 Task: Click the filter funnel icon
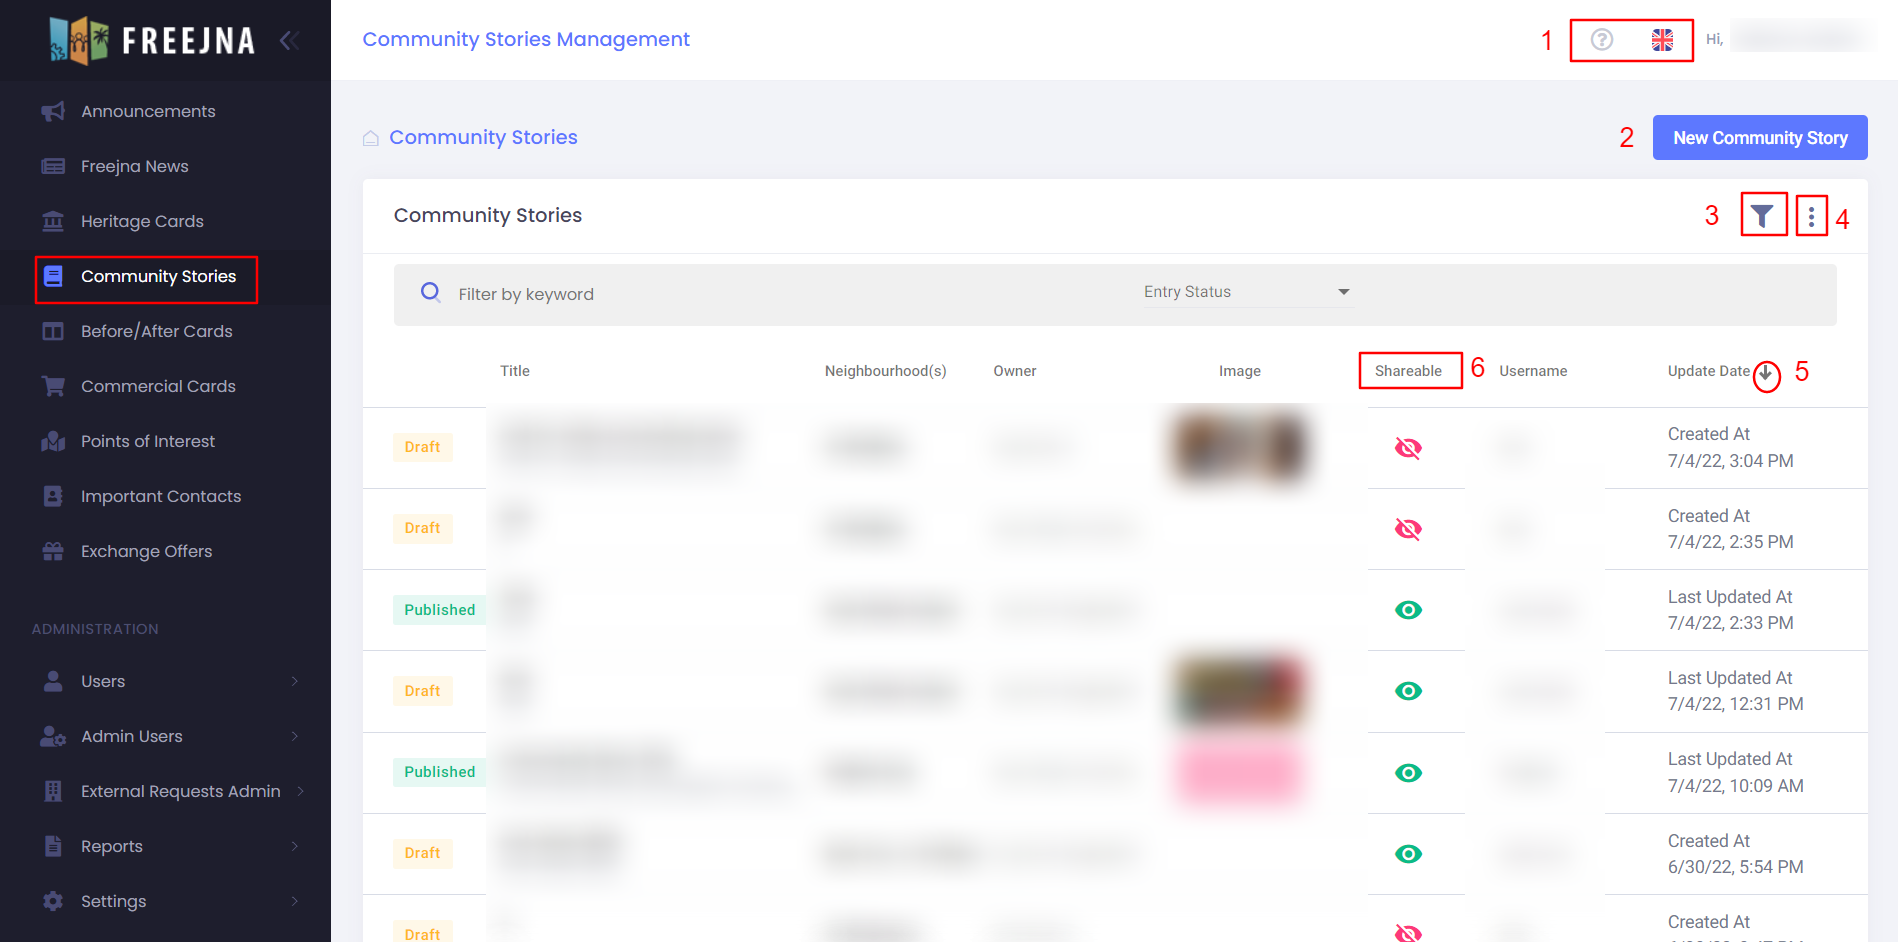tap(1762, 215)
